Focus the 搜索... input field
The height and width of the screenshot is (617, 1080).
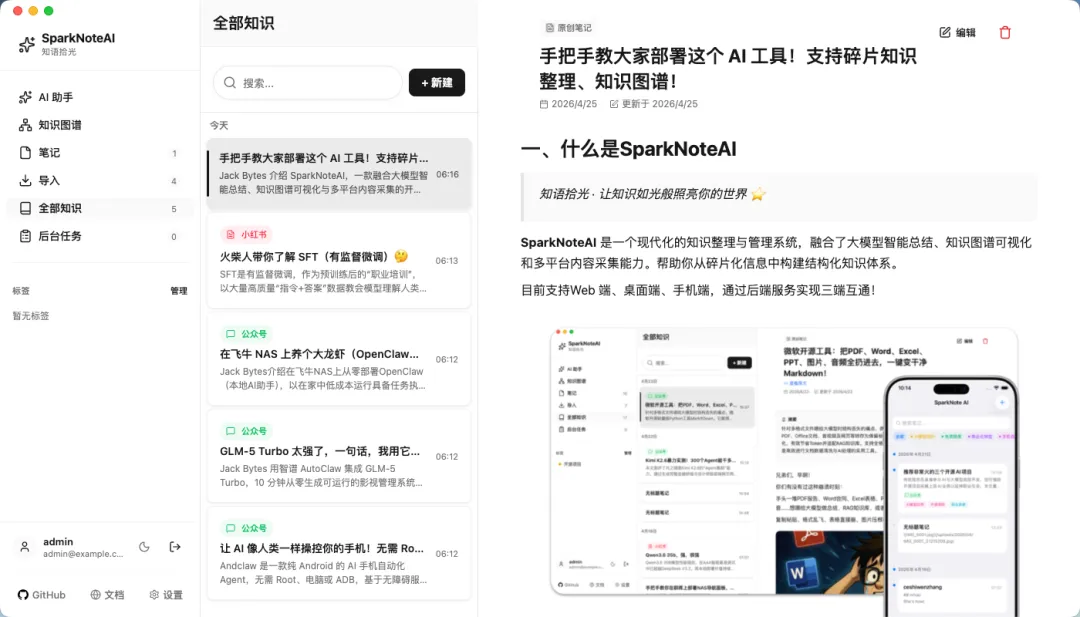(x=308, y=83)
